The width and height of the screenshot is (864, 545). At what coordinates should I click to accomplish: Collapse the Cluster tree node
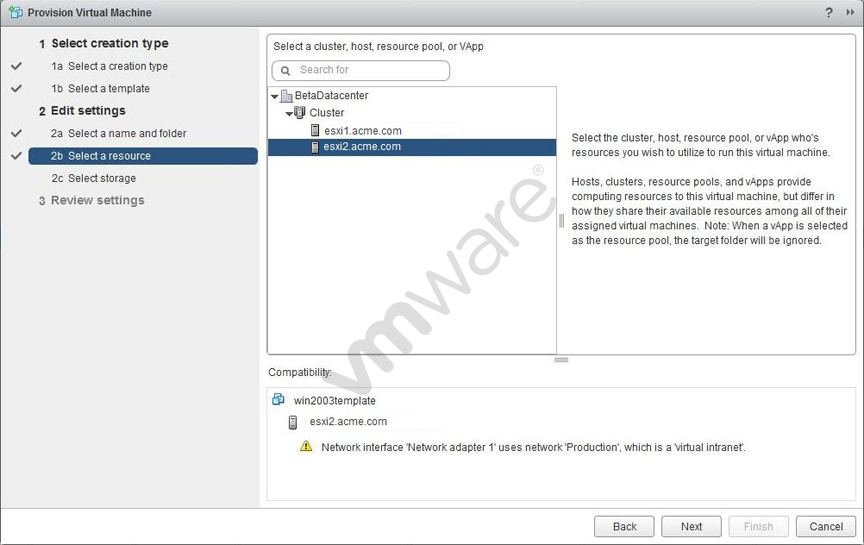[288, 113]
